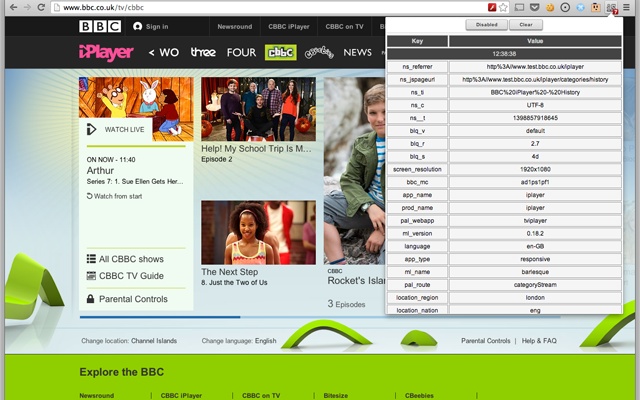Click The Next Step title

point(229,272)
